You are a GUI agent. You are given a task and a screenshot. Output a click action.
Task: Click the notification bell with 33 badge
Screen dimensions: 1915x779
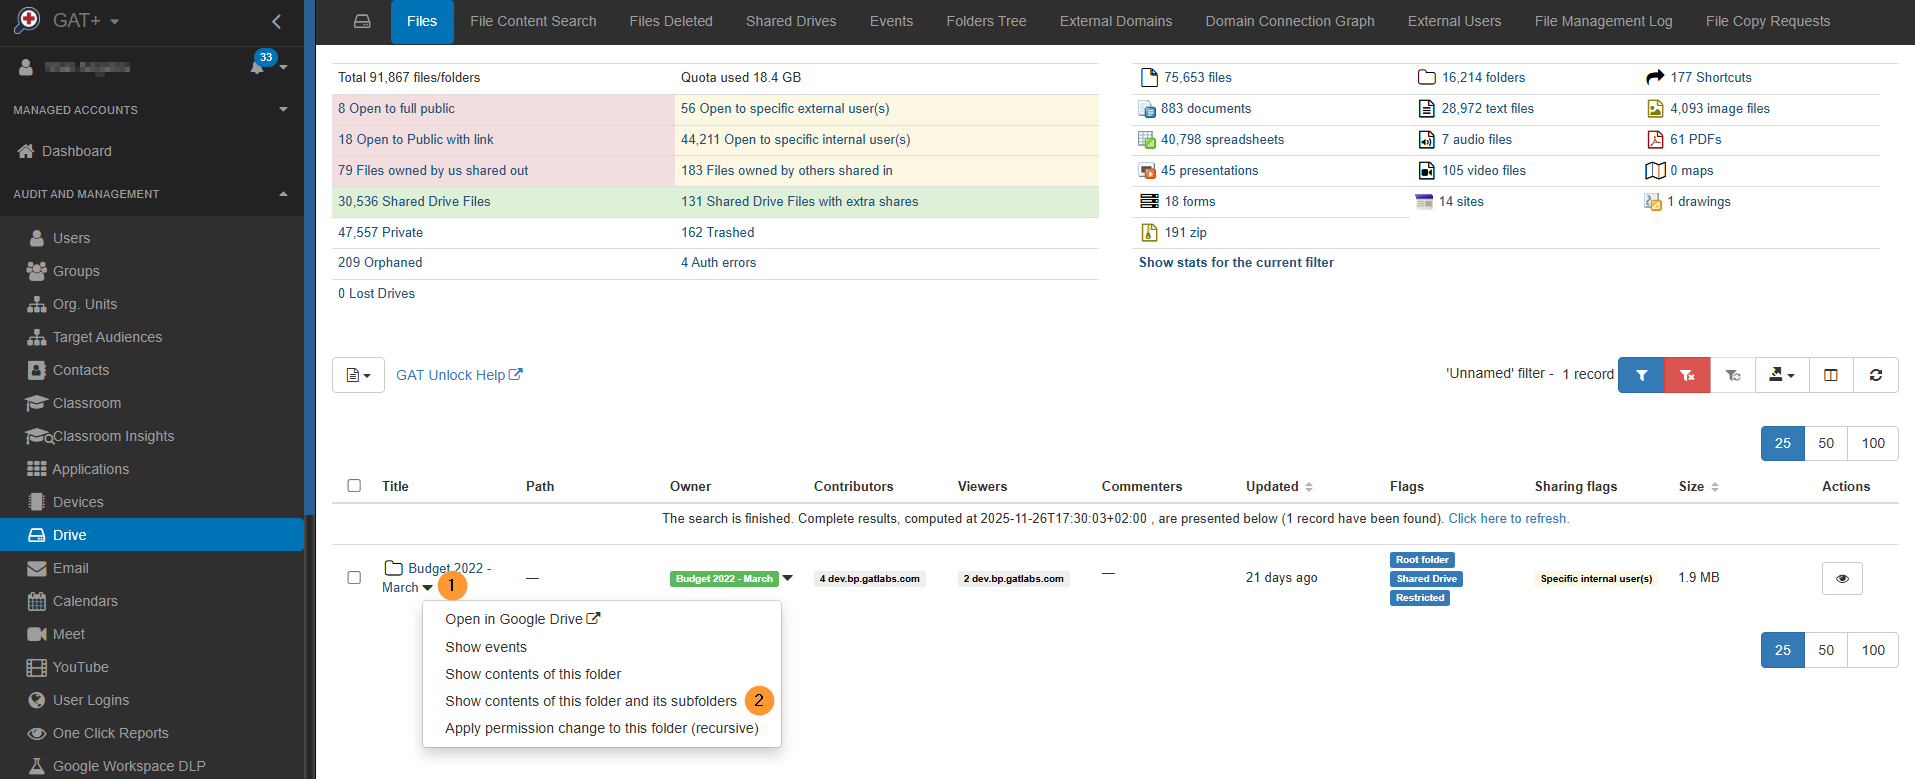point(258,67)
